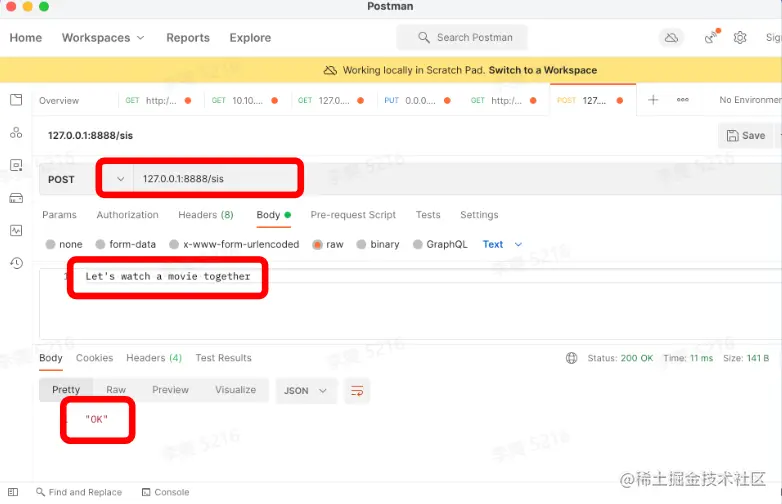This screenshot has width=782, height=504.
Task: Click Switch to a Workspace link
Action: (543, 70)
